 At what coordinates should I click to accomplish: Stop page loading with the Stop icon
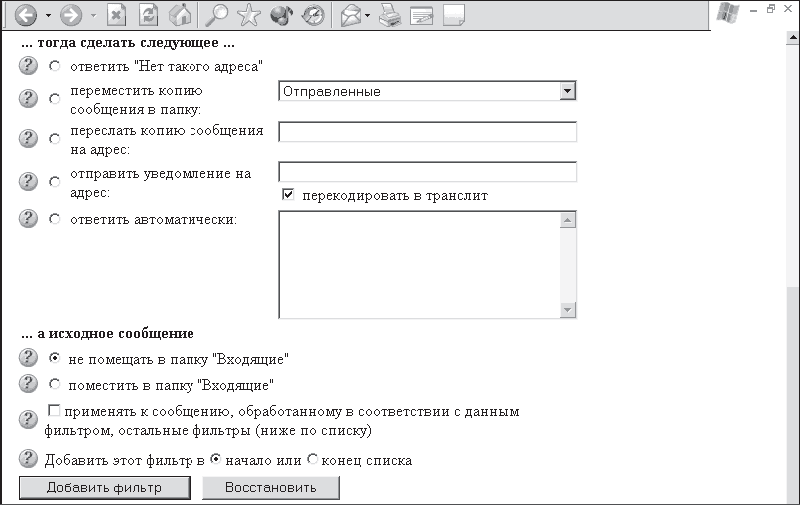point(116,15)
